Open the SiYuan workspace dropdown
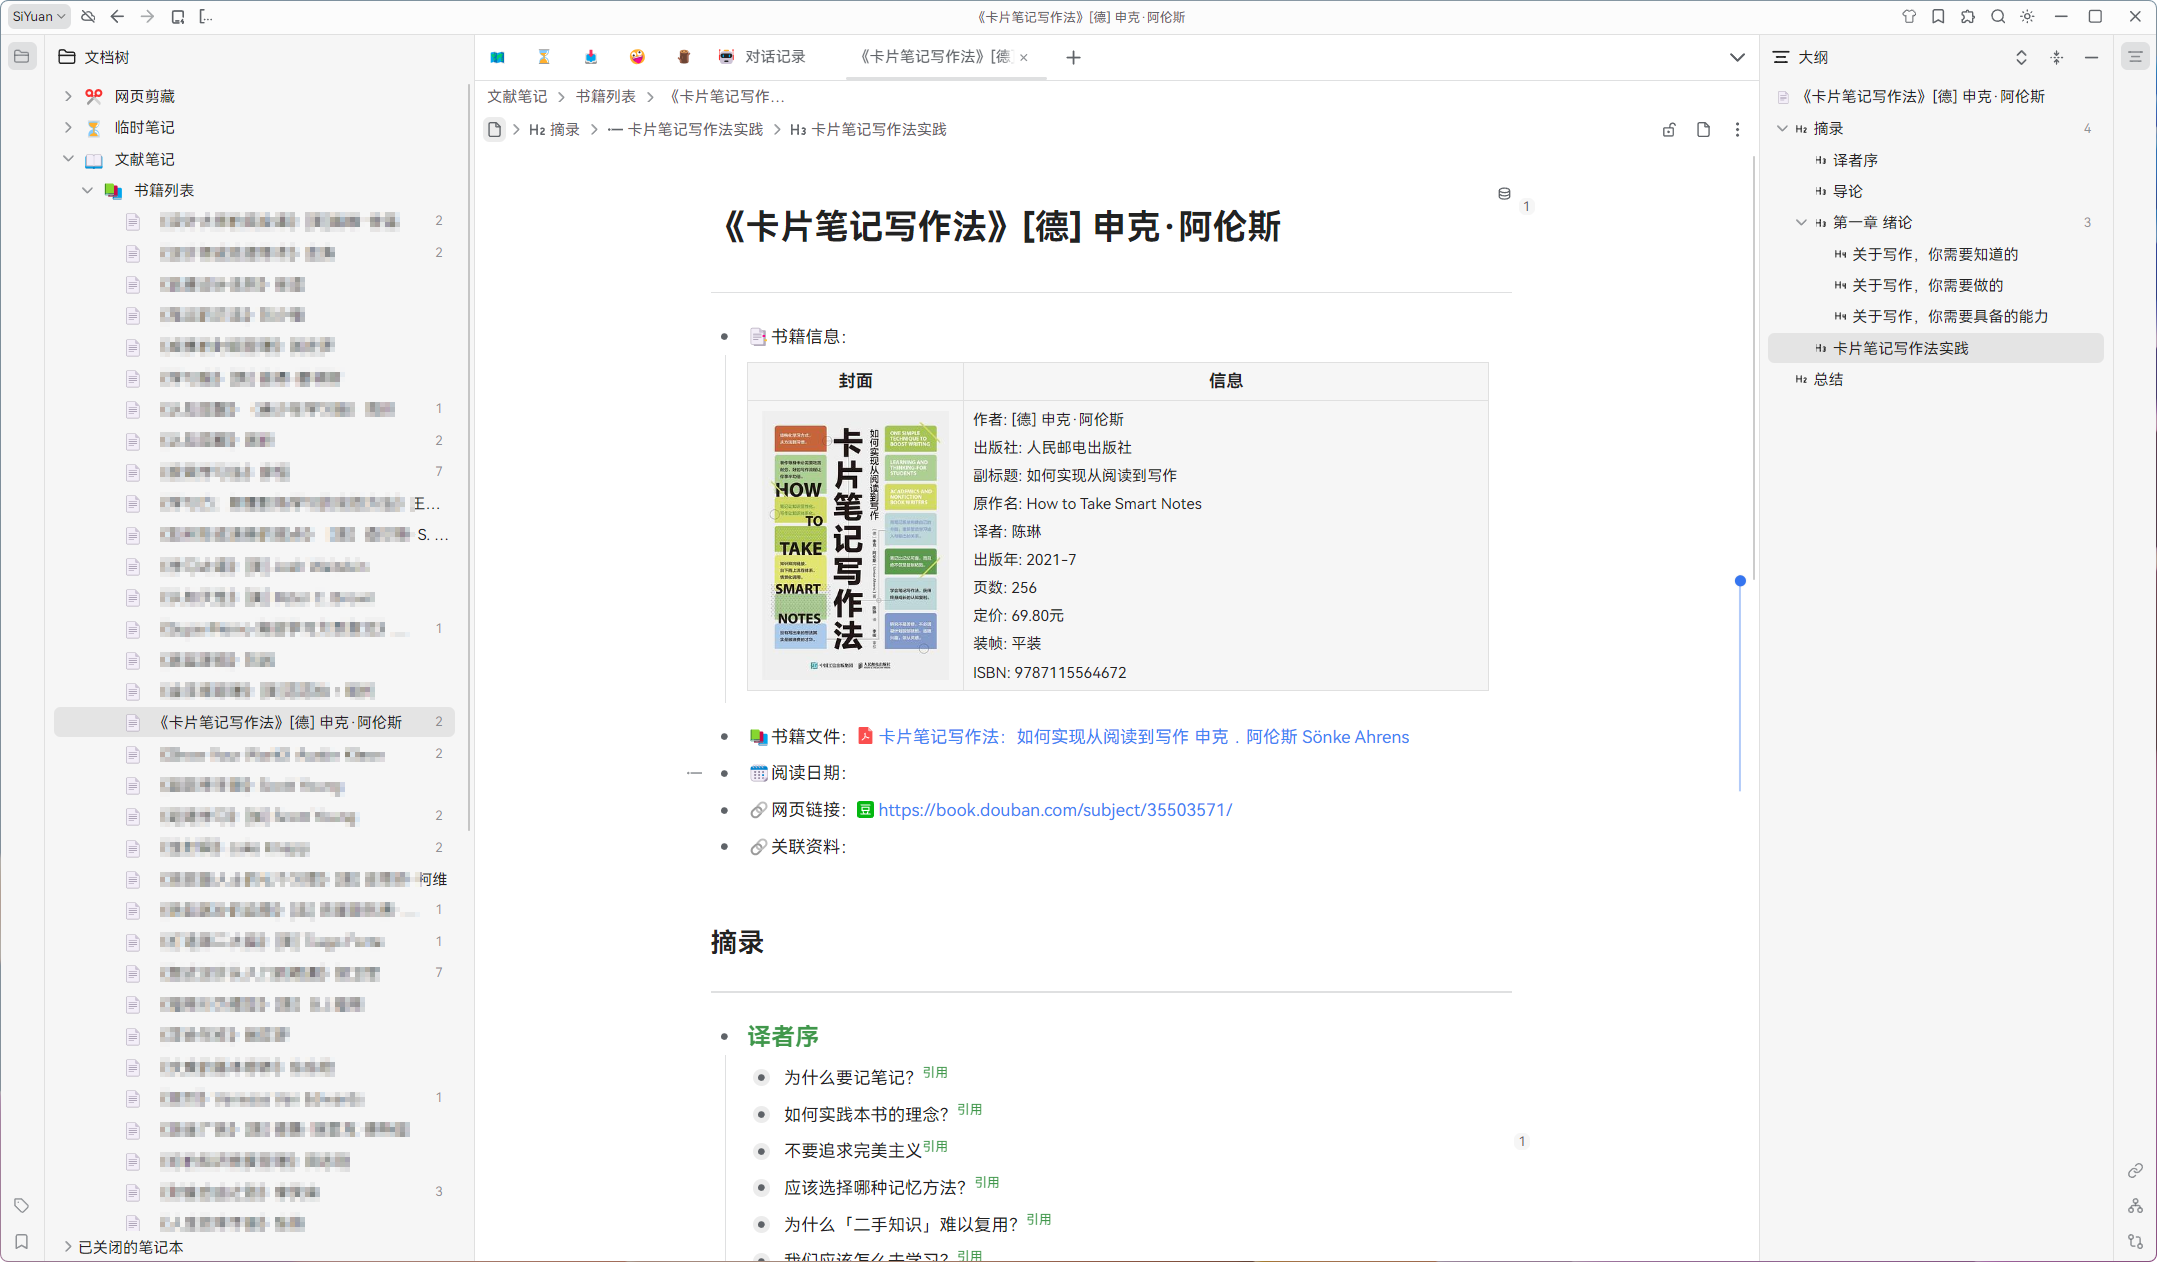Image resolution: width=2157 pixels, height=1262 pixels. tap(36, 16)
